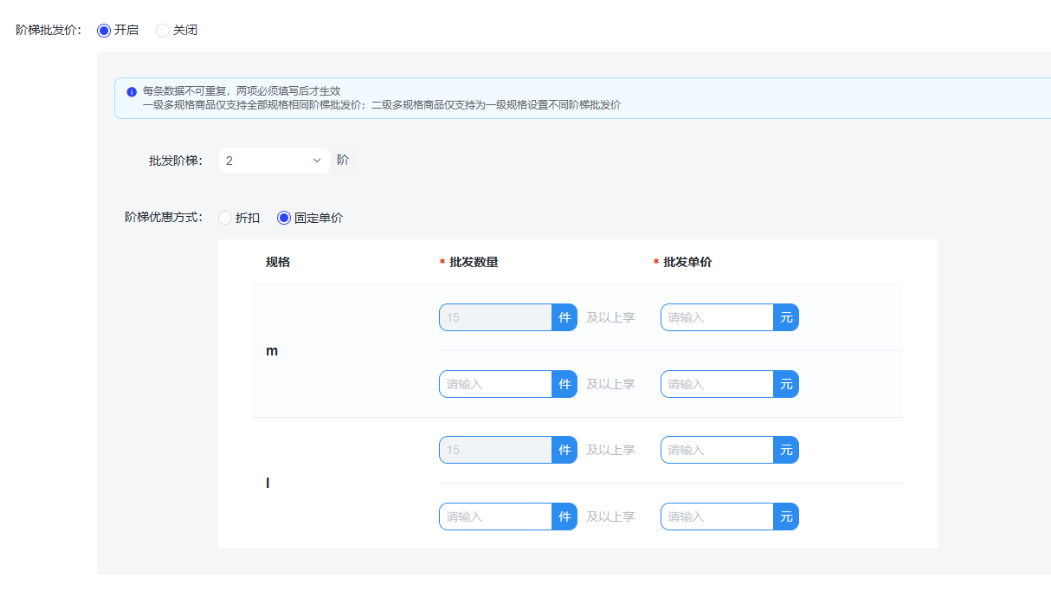1051x594 pixels.
Task: Click first-tier 批发单价 input for spec m
Action: tap(717, 317)
